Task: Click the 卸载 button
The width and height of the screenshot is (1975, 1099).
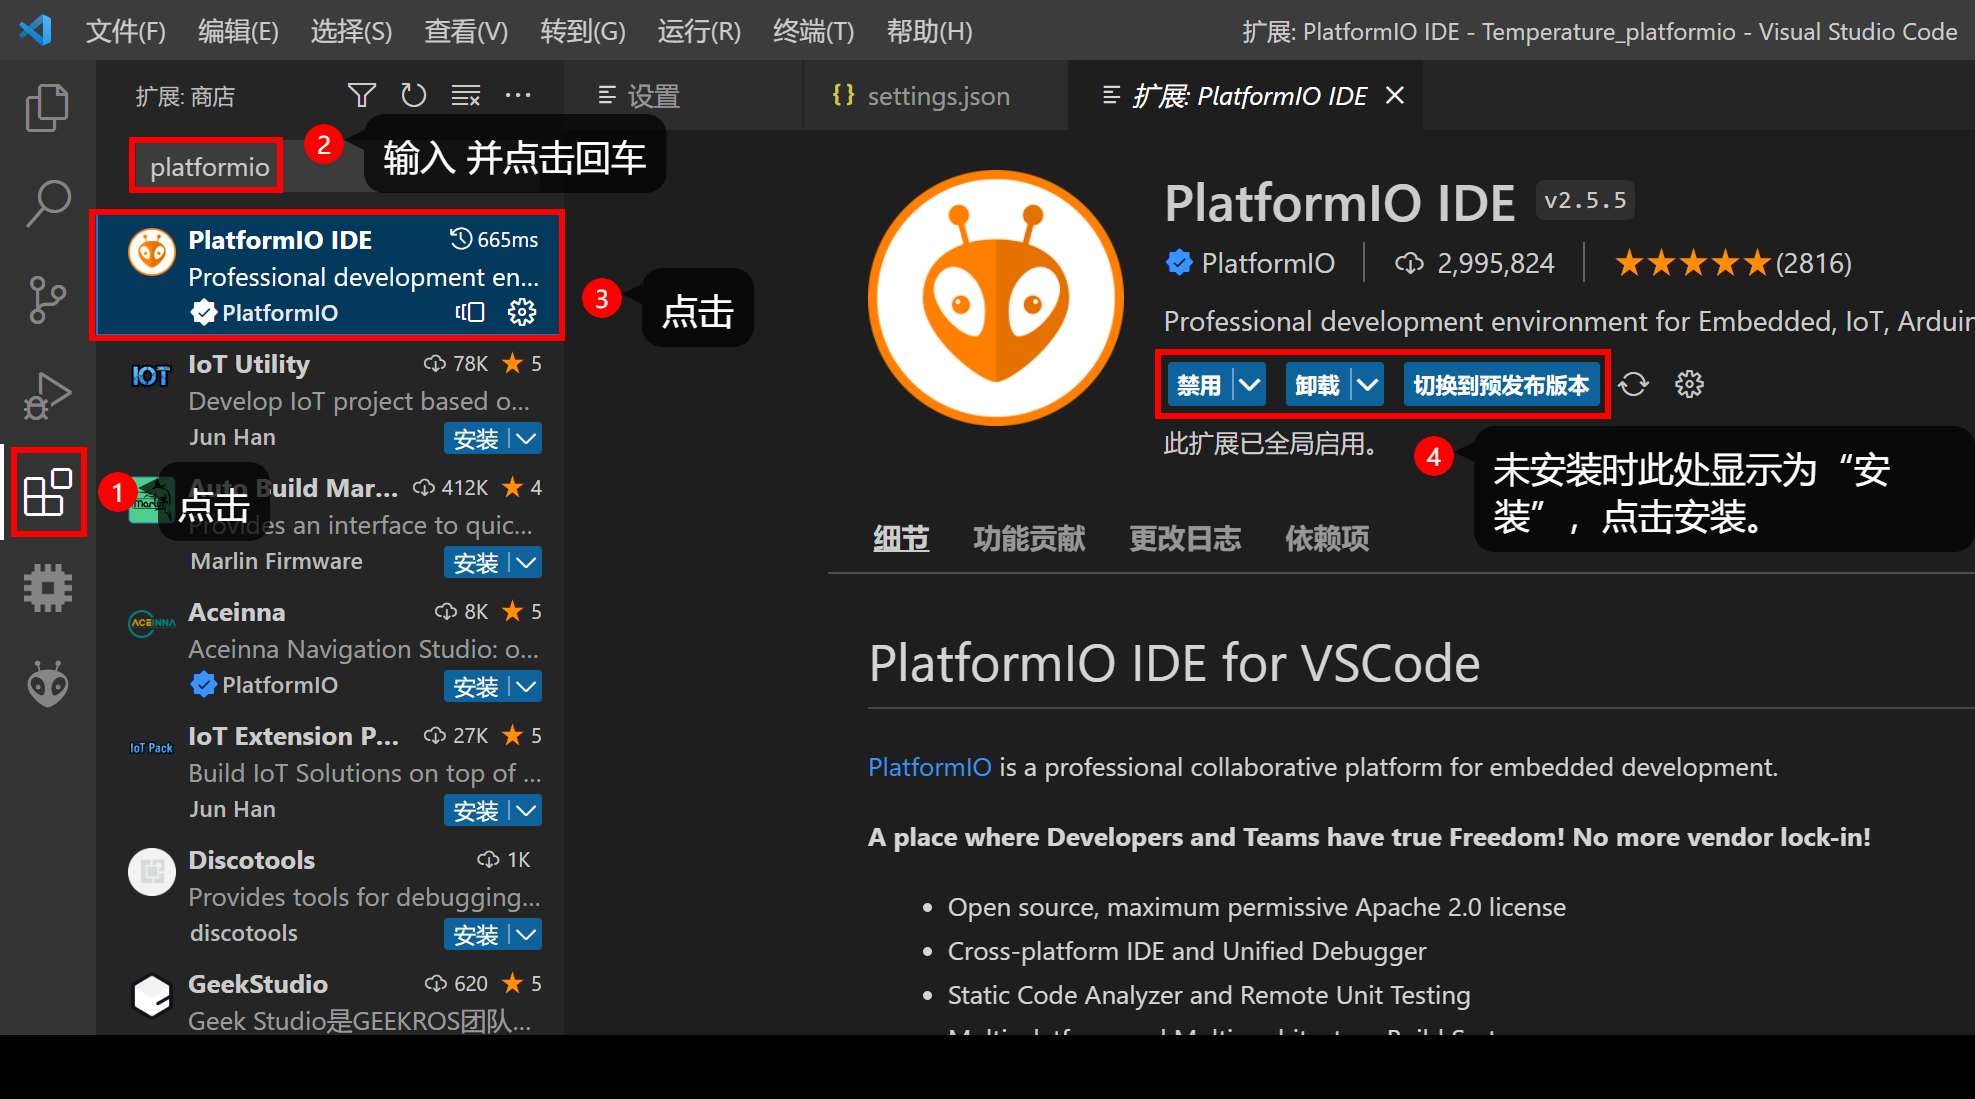Action: [x=1317, y=384]
